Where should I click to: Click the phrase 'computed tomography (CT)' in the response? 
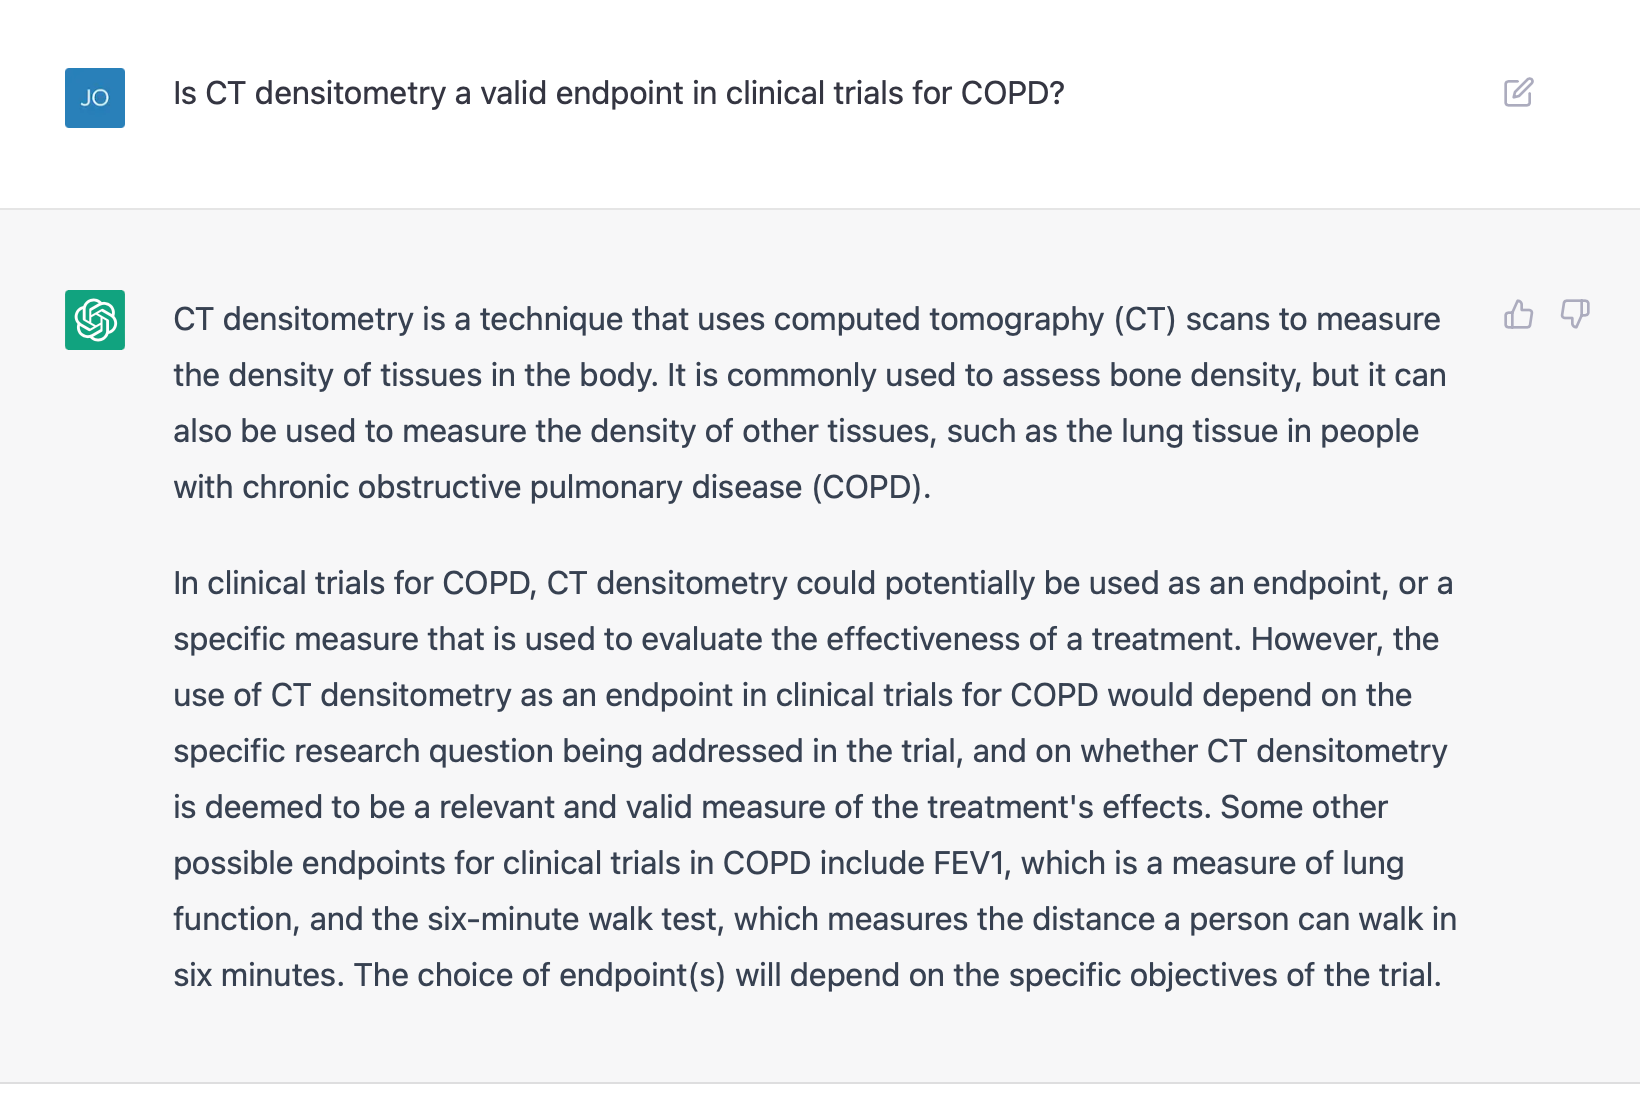(975, 319)
